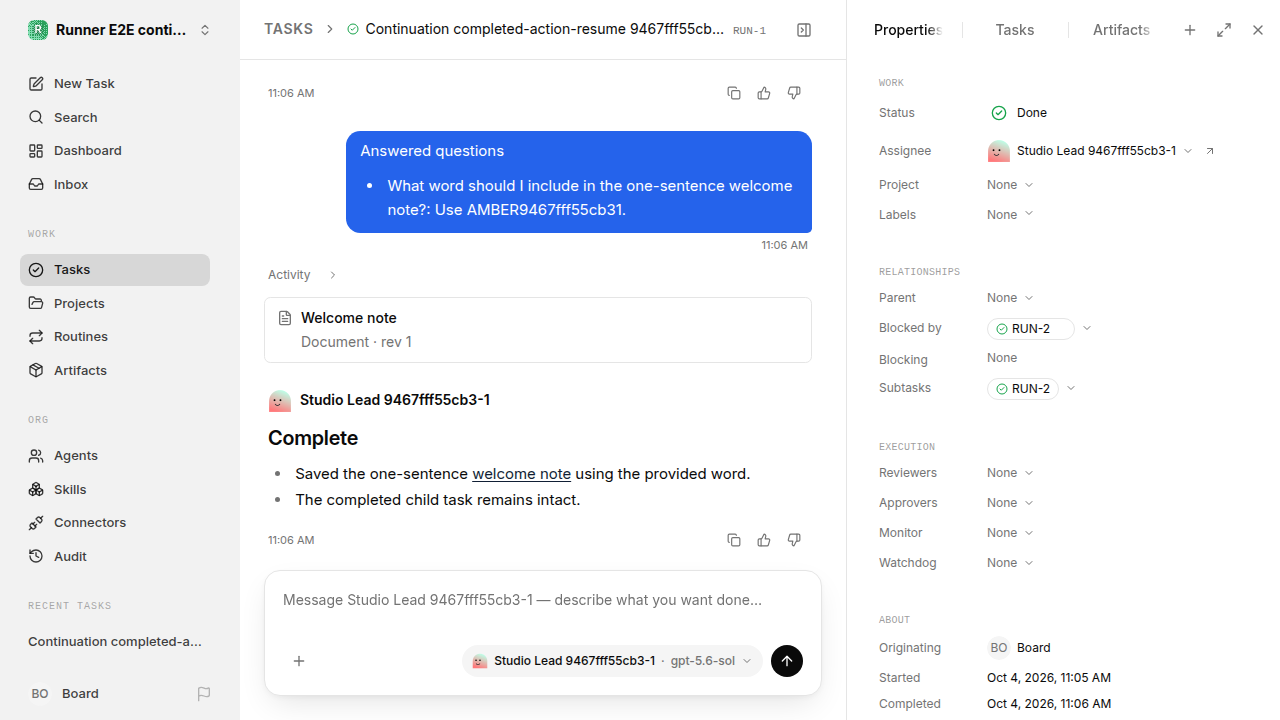Open the Reviewers None dropdown
Image resolution: width=1280 pixels, height=720 pixels.
click(1010, 473)
